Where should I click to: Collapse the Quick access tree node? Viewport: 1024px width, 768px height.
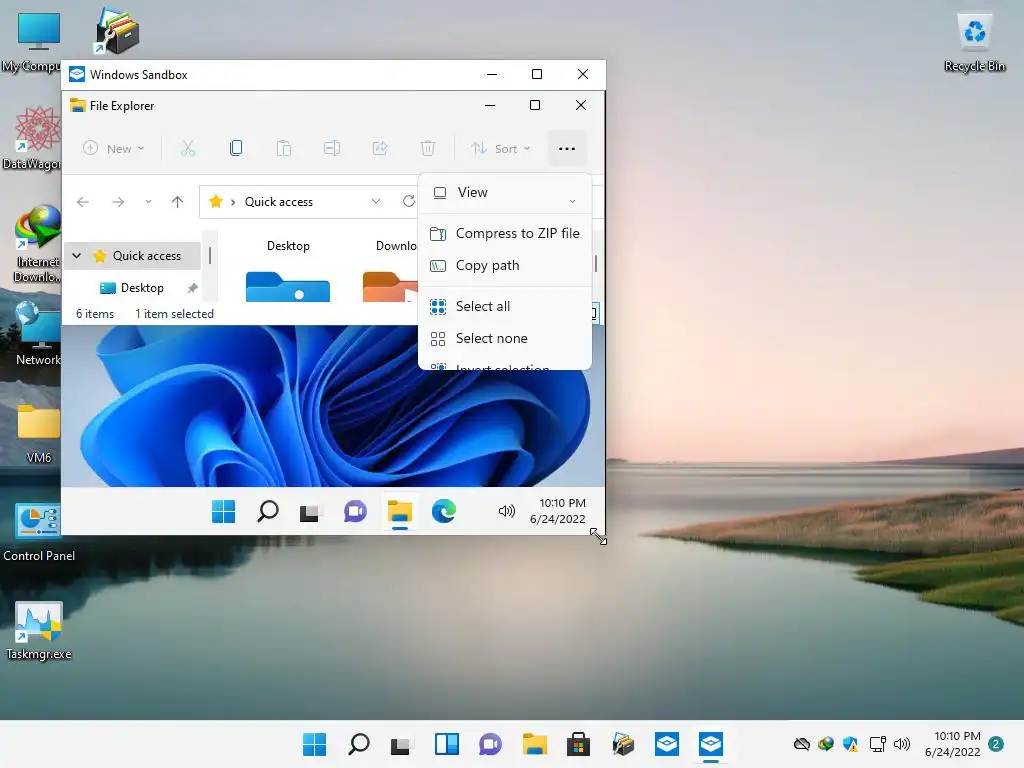pos(76,256)
